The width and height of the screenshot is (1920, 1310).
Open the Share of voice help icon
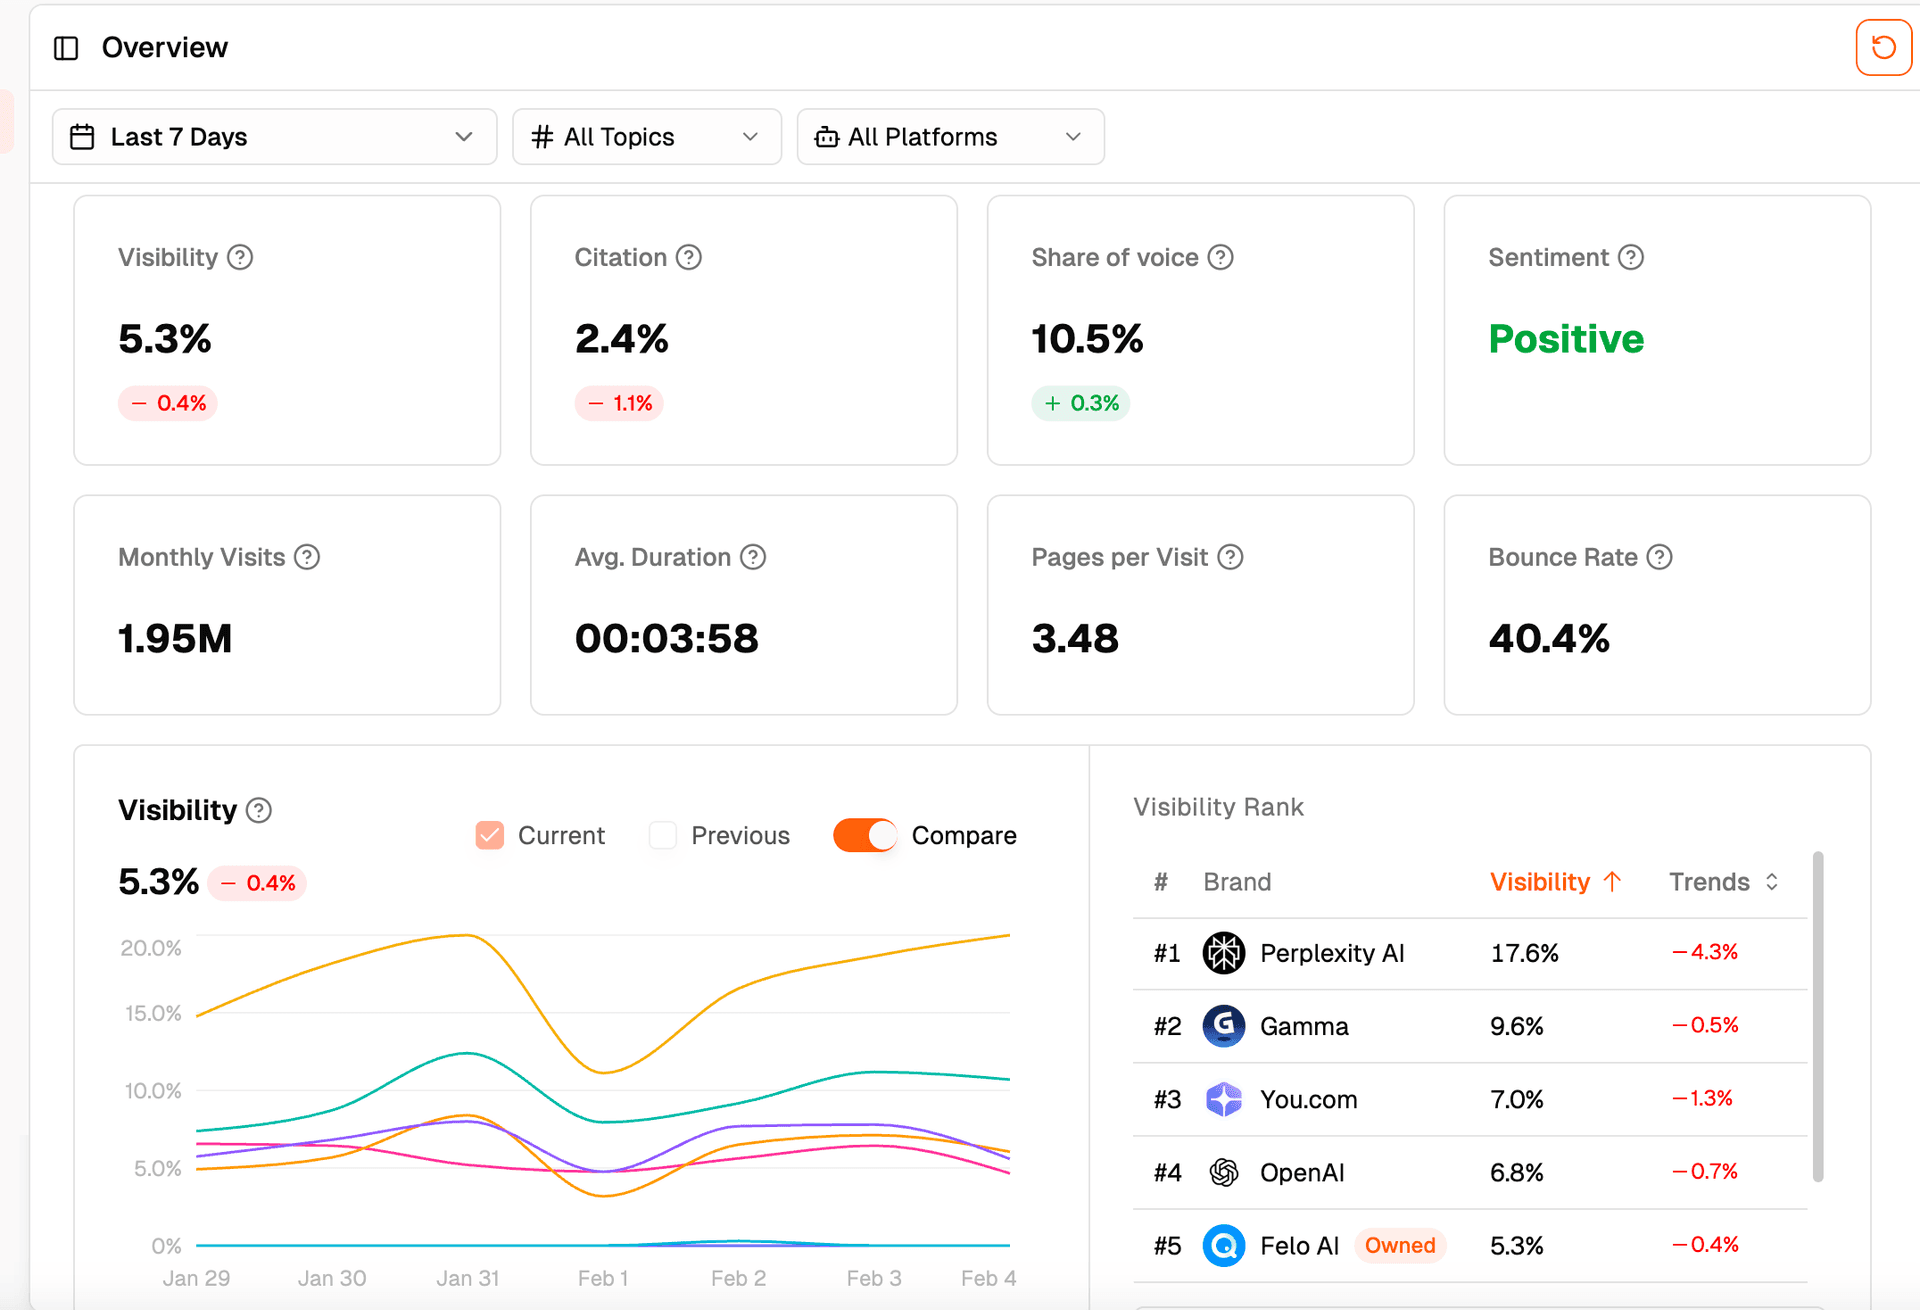1220,257
